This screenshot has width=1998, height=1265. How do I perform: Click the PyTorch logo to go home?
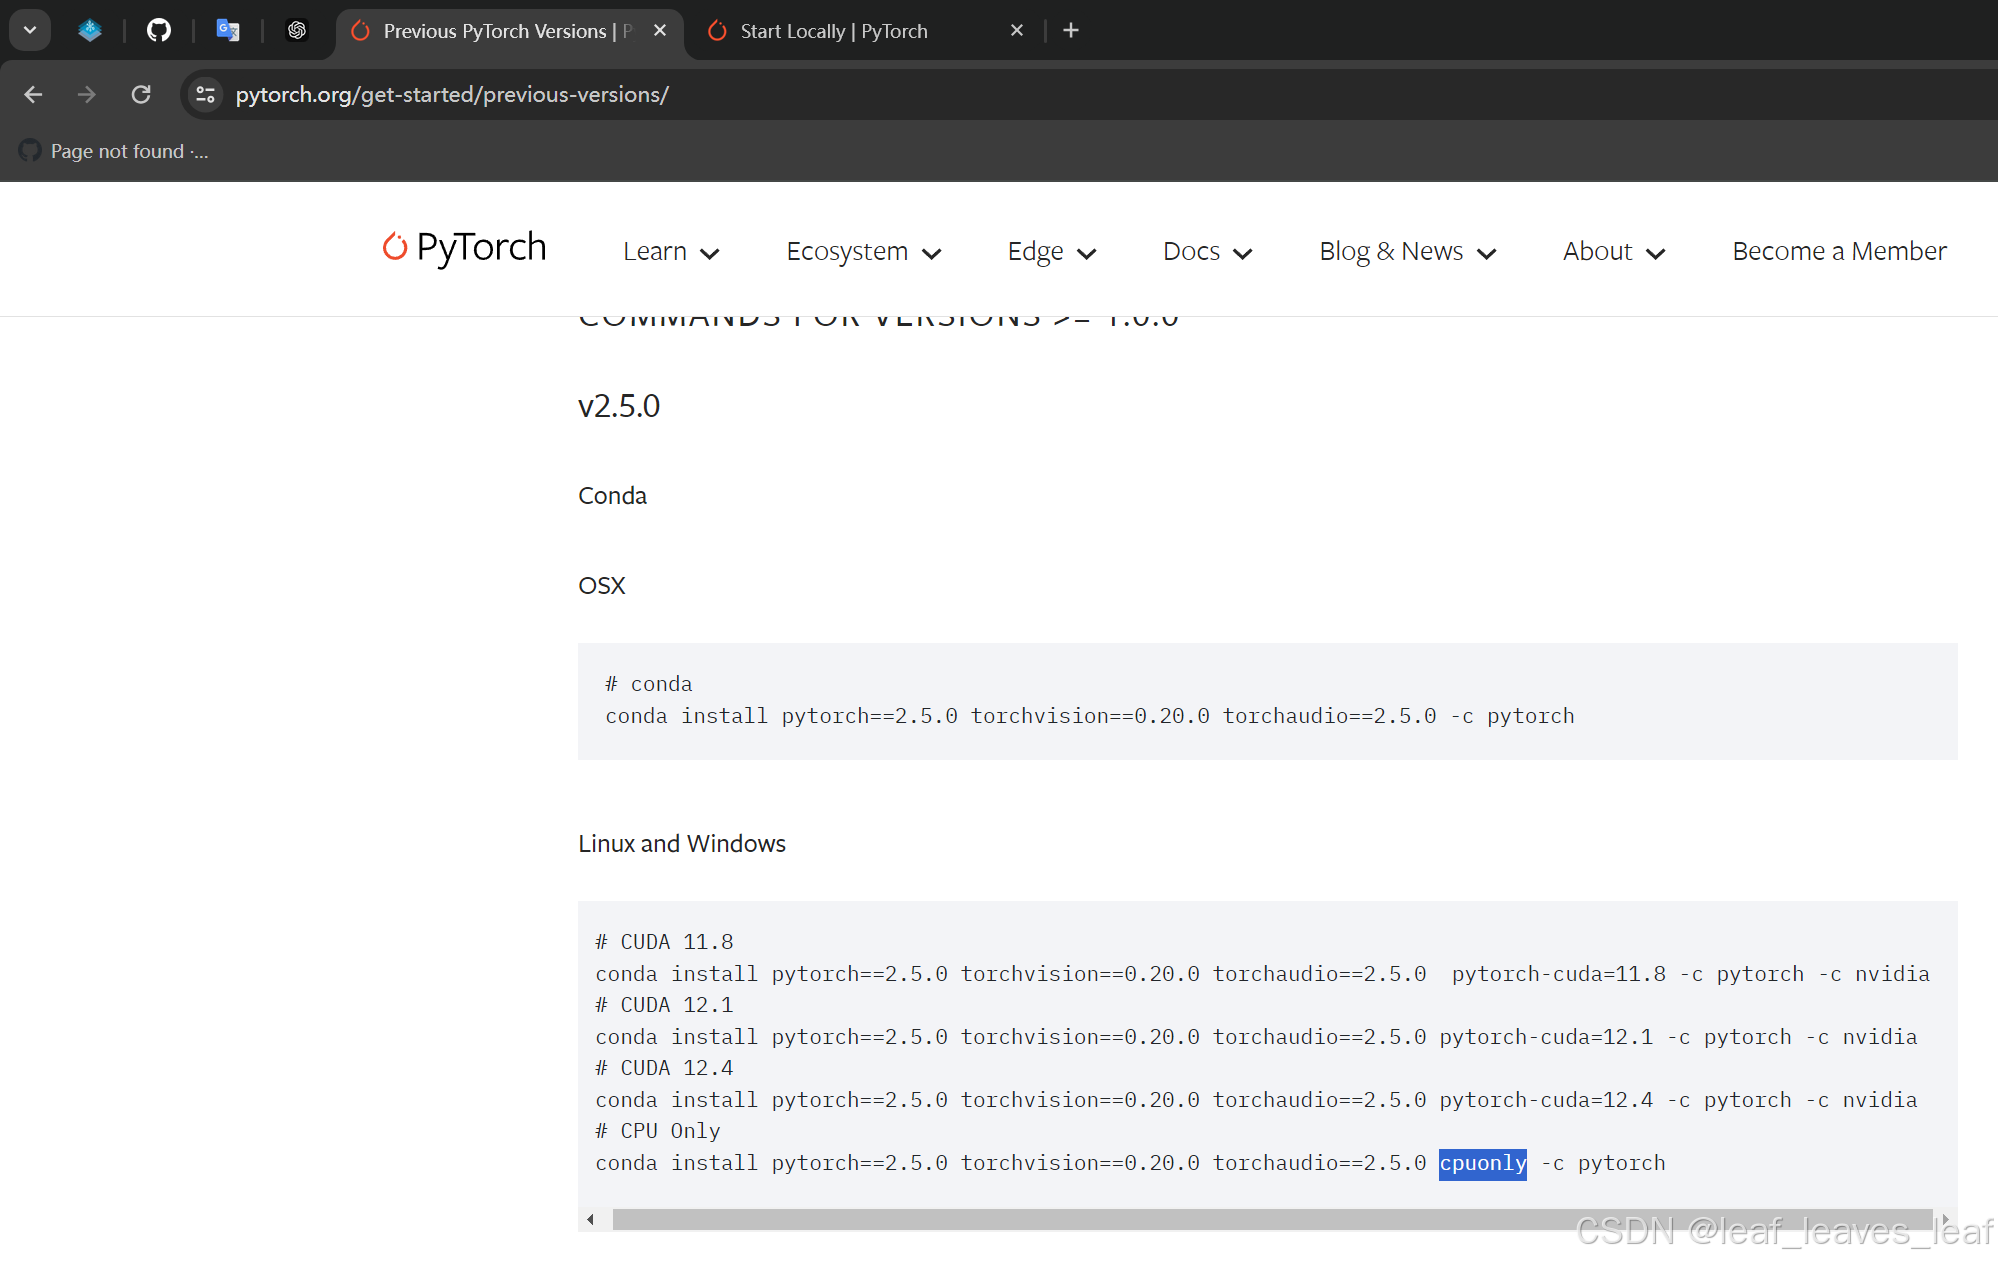[463, 249]
